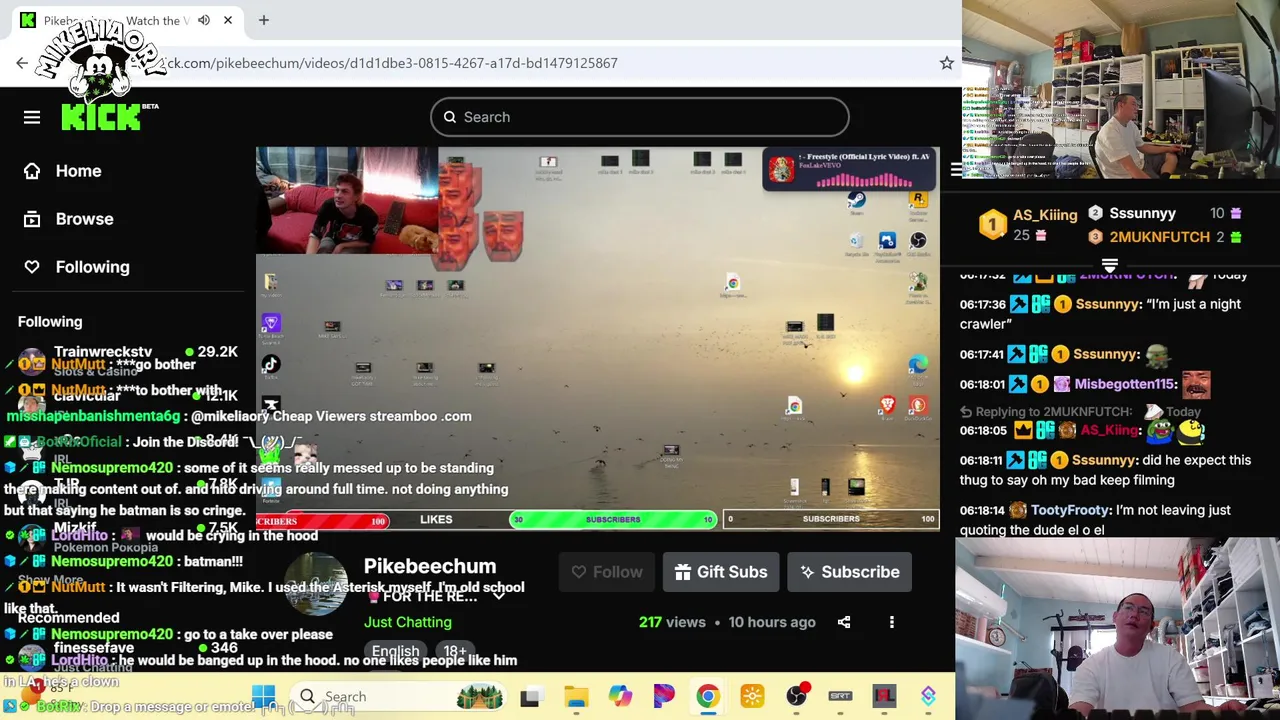Screen dimensions: 1280x720
Task: Click Misbegotten115 username in chat
Action: click(x=1125, y=384)
